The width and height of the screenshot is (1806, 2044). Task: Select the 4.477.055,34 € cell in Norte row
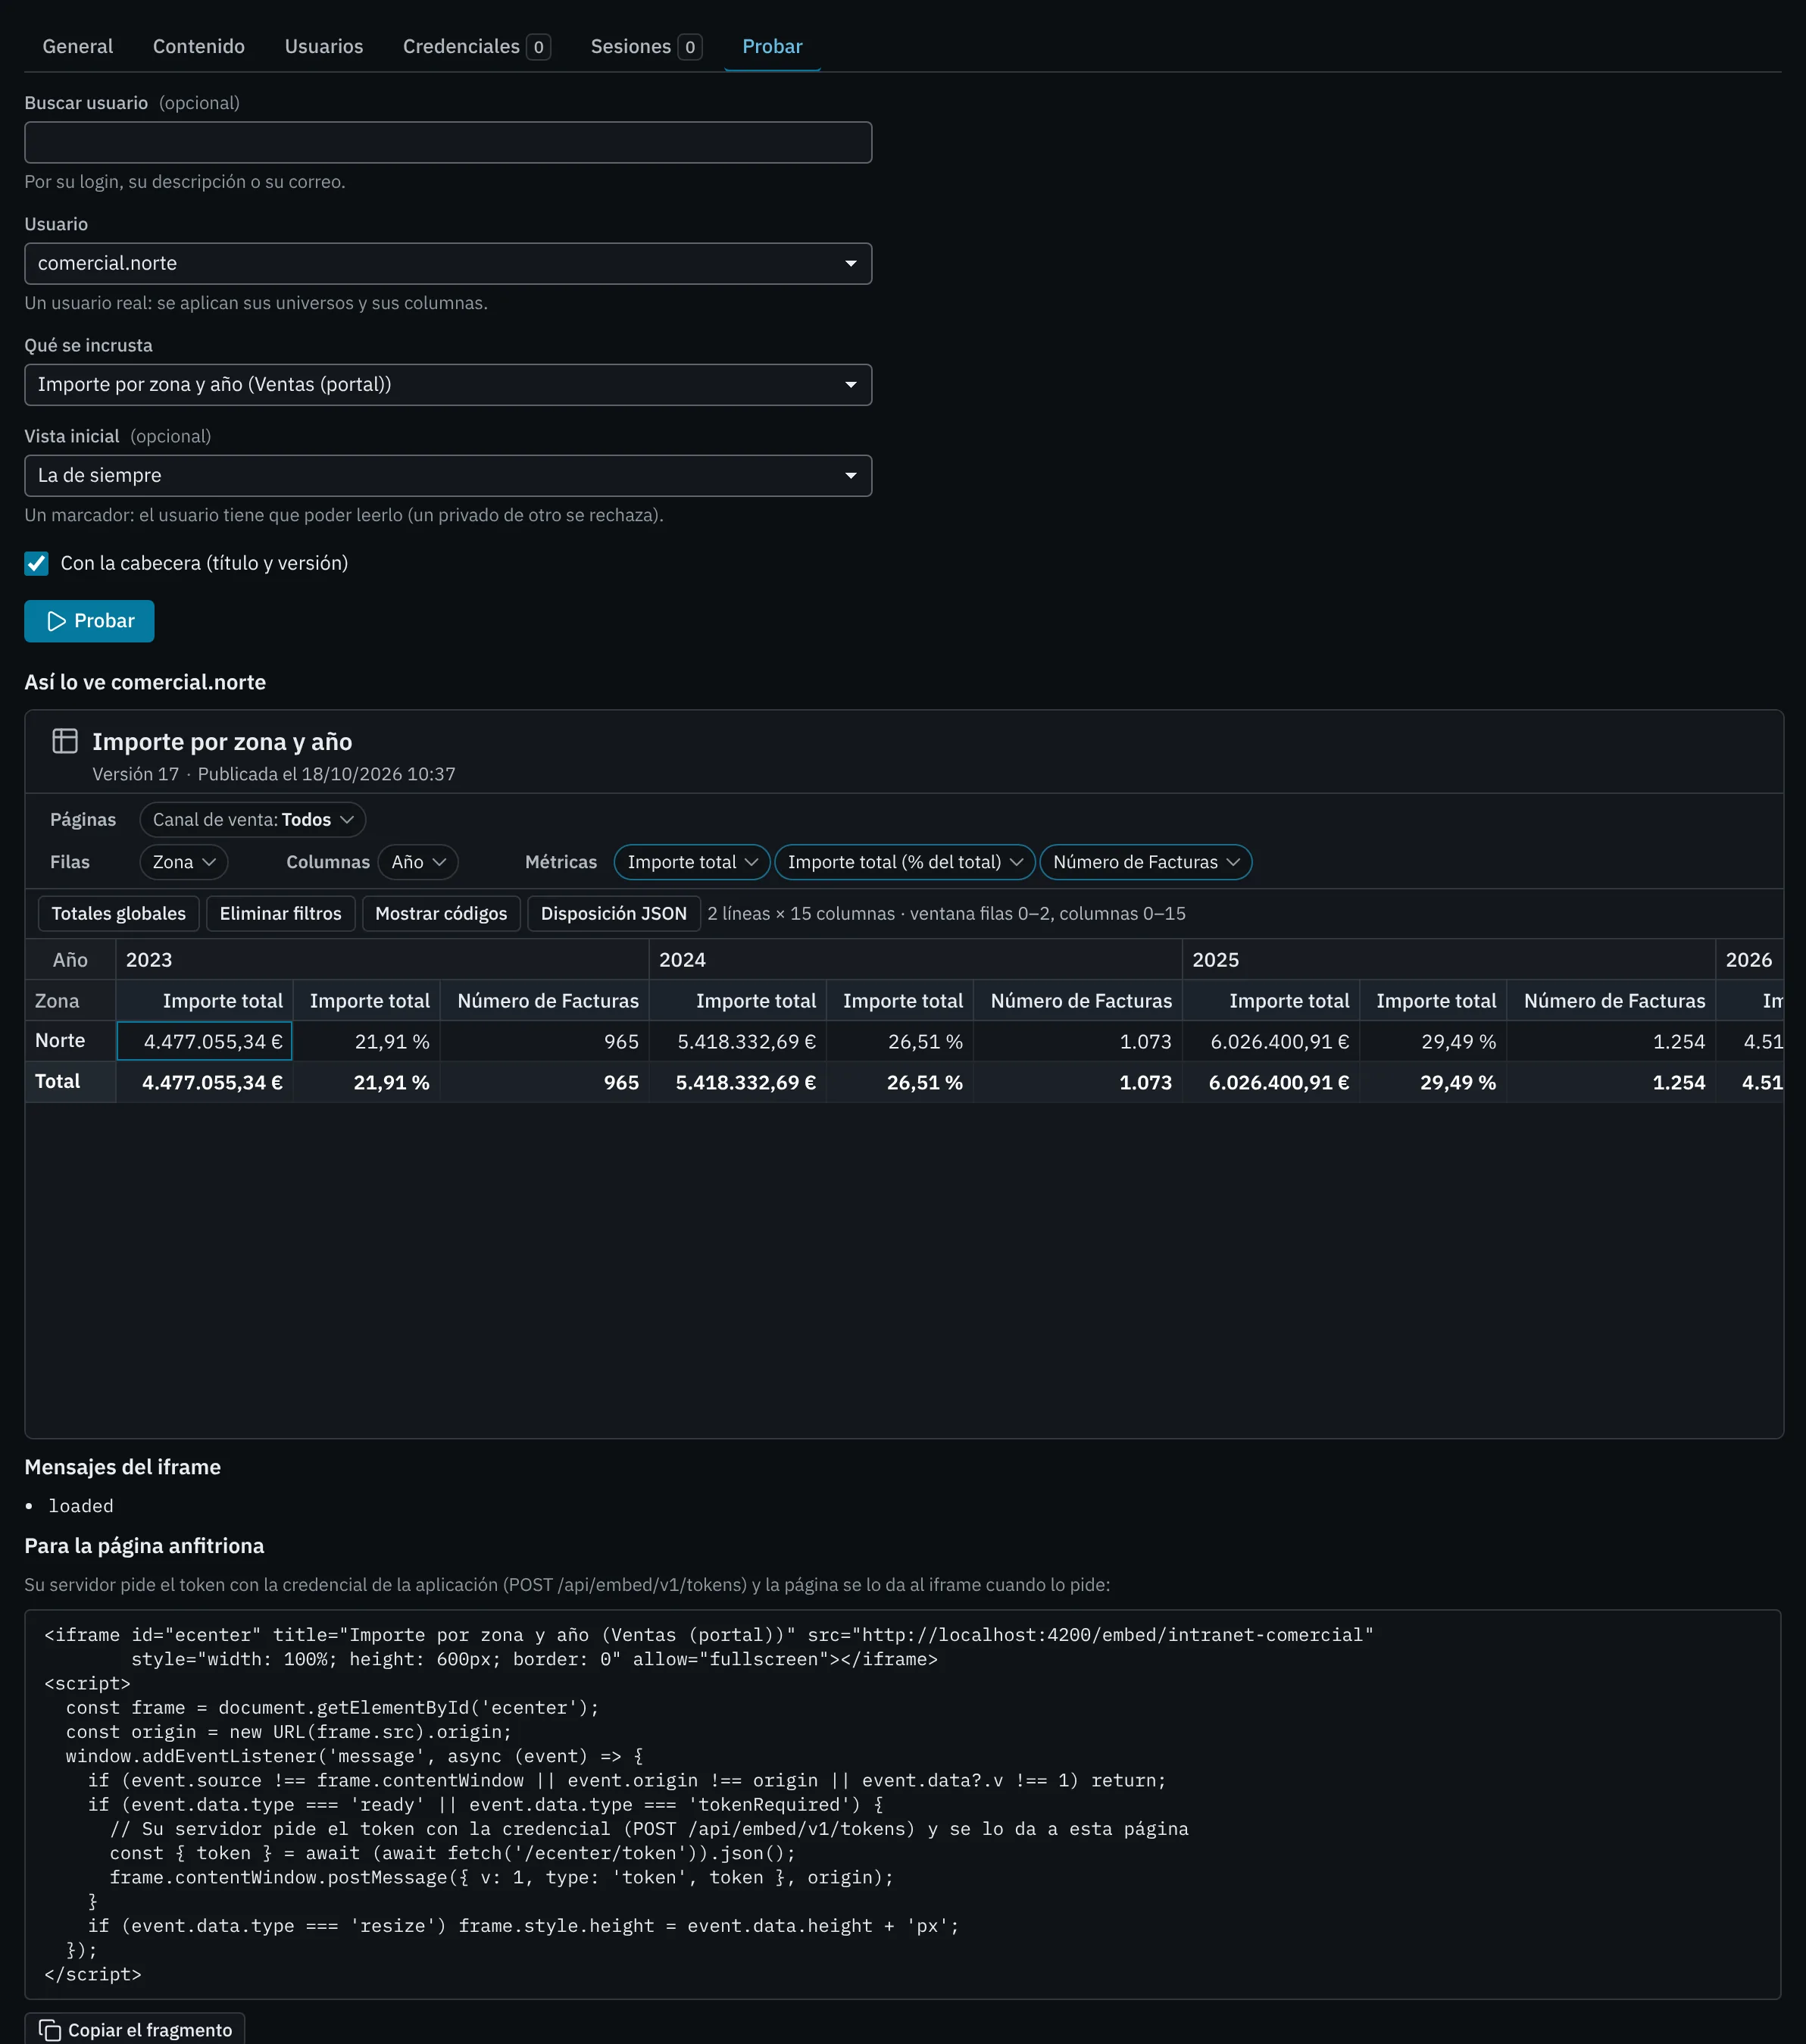205,1041
